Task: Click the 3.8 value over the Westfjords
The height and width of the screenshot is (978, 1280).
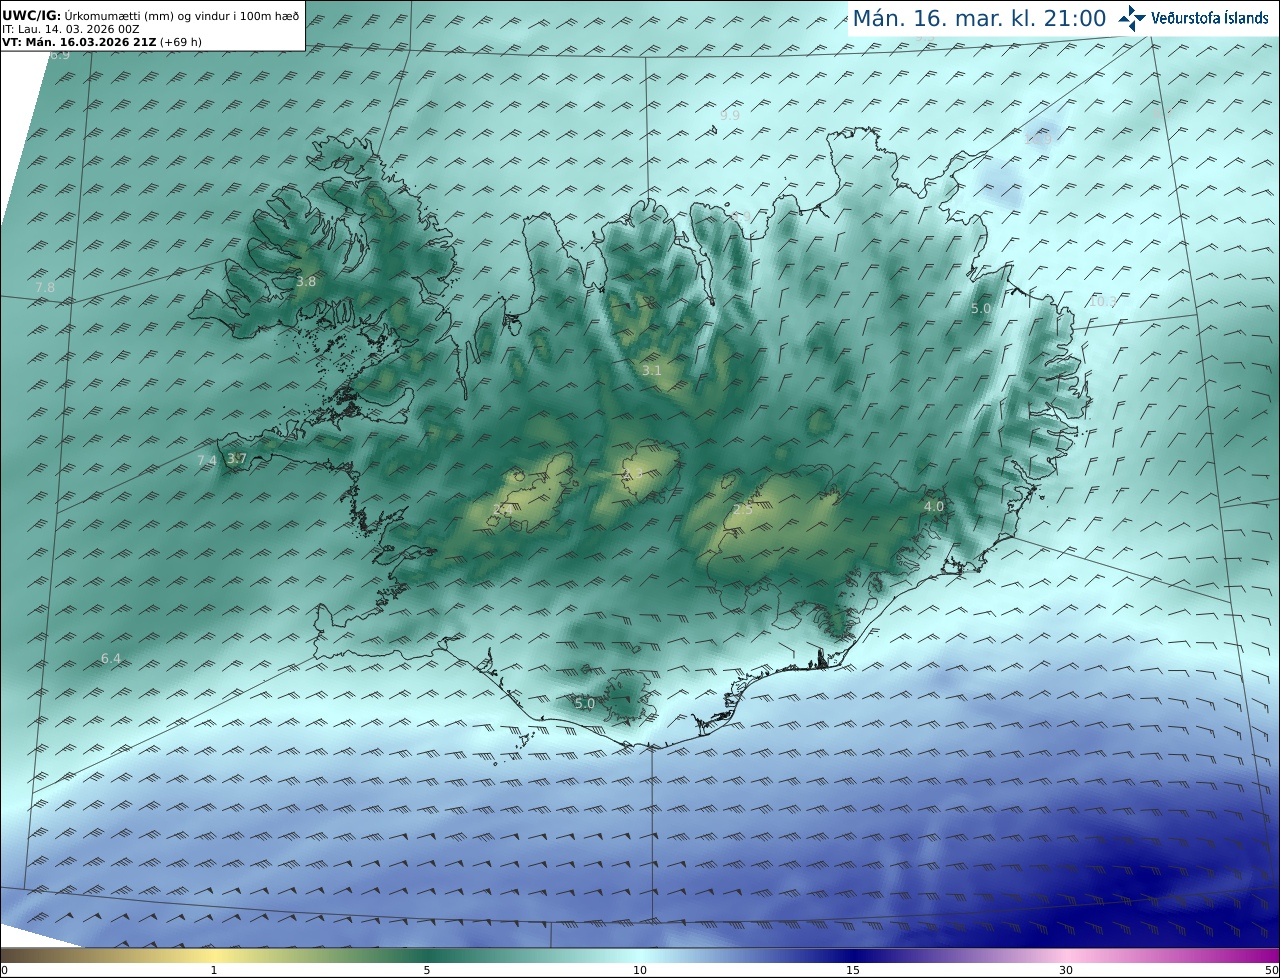Action: pos(306,282)
